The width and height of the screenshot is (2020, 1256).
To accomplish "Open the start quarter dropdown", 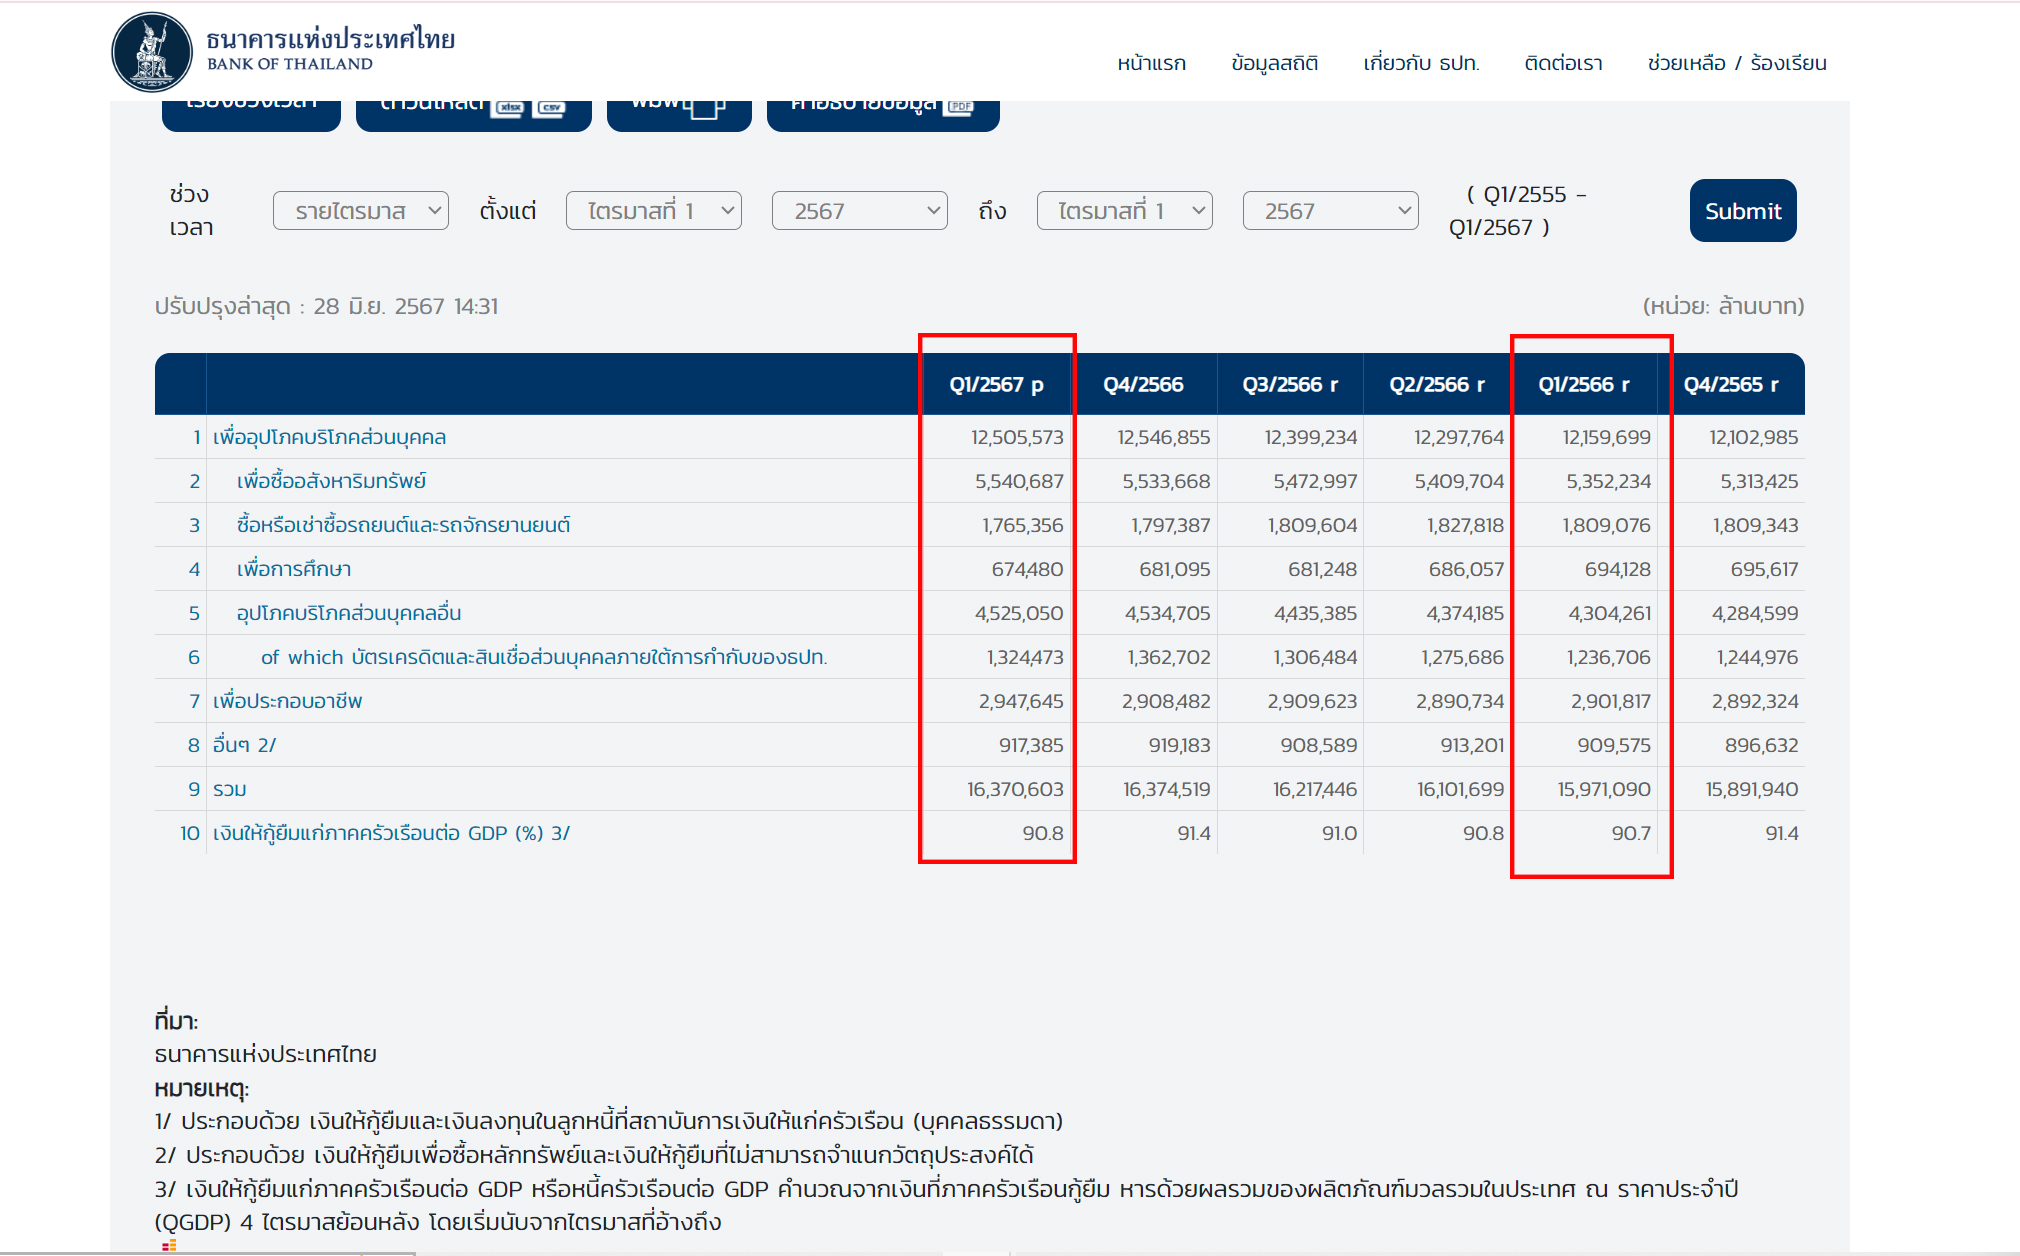I will [653, 211].
